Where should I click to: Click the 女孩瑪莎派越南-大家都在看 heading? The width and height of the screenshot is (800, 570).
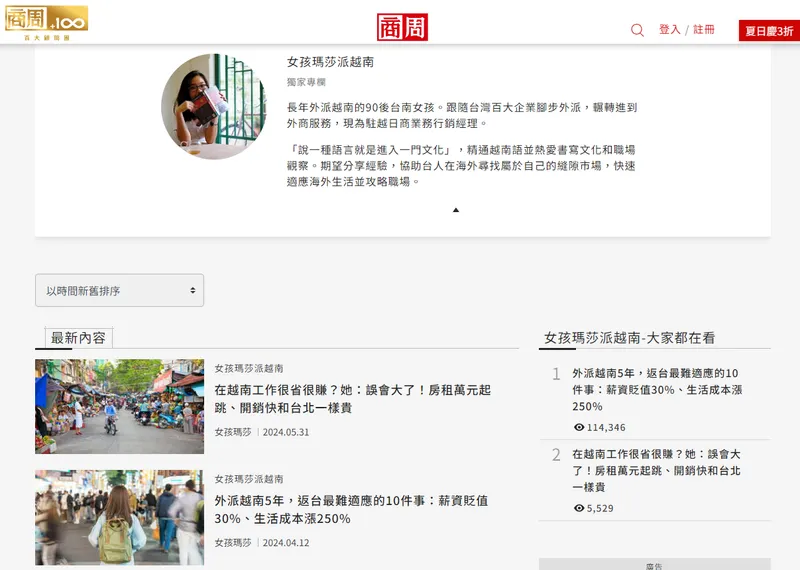point(629,338)
